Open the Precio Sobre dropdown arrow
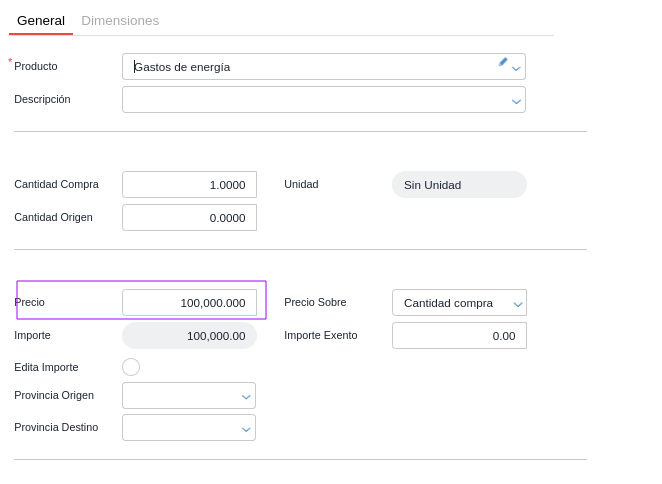The image size is (662, 484). click(x=517, y=303)
